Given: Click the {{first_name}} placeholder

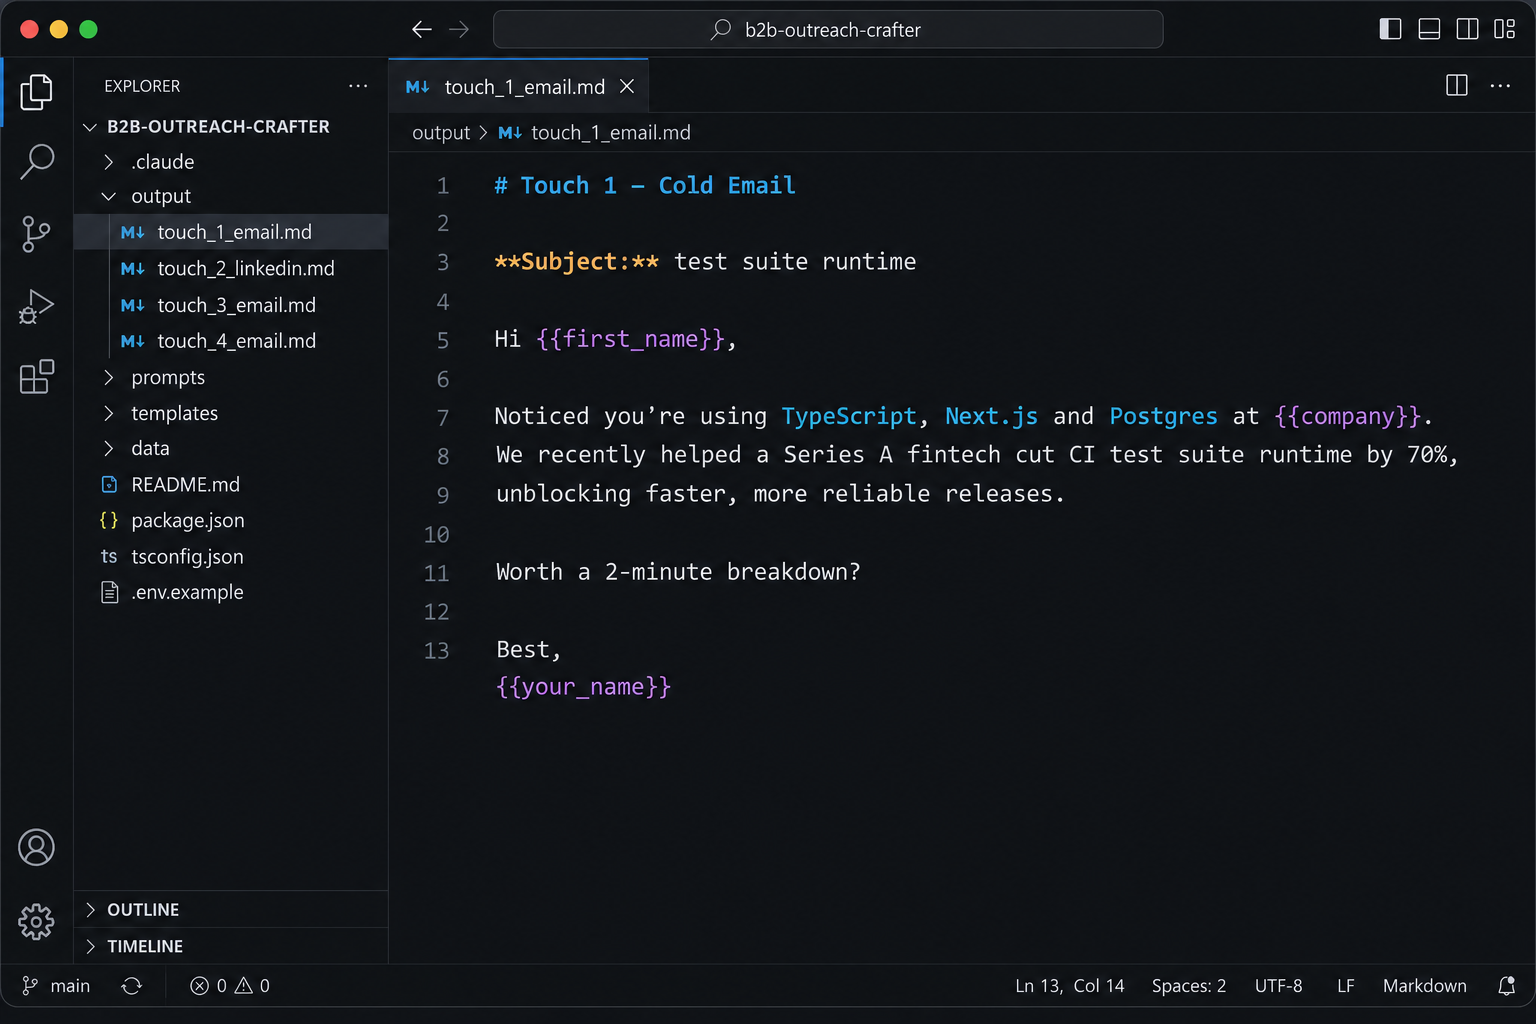Looking at the screenshot, I should point(630,339).
